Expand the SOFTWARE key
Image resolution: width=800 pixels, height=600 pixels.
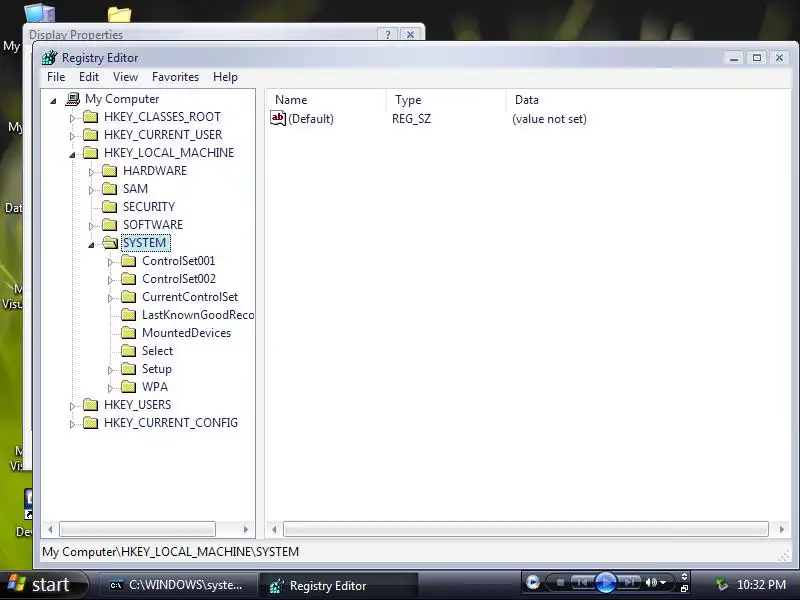point(91,226)
